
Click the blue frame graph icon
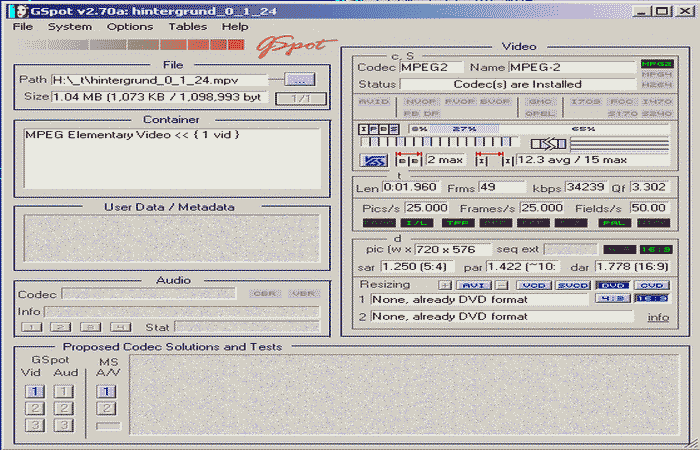[x=374, y=160]
